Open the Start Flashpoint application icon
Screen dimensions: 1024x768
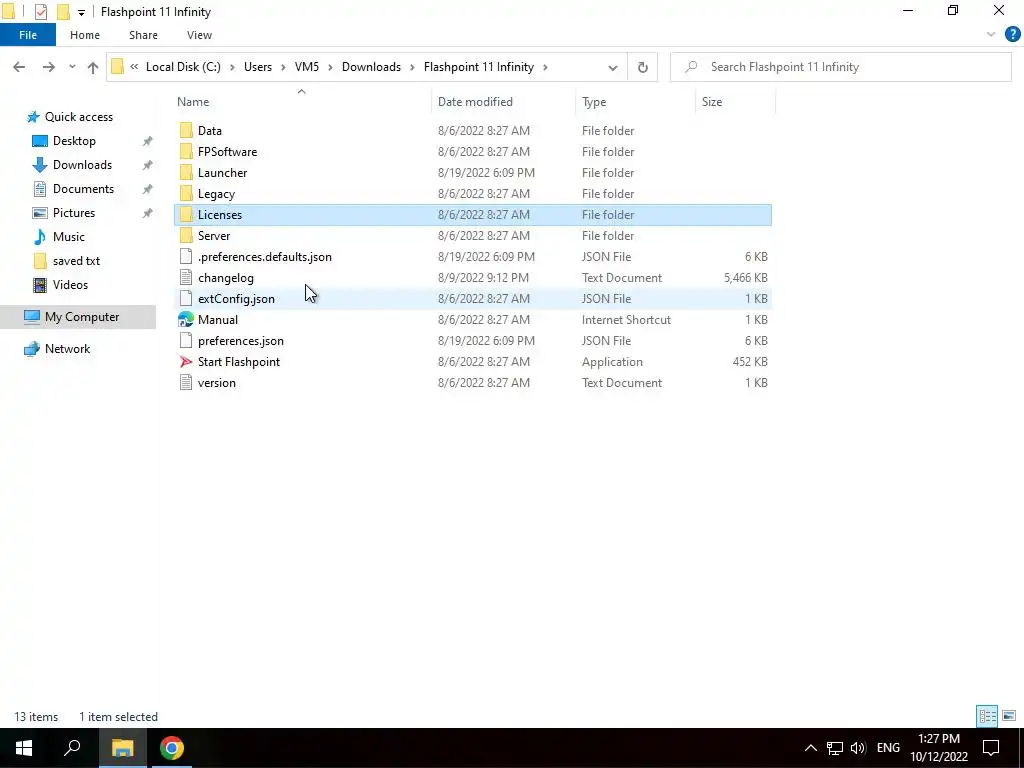coord(186,362)
